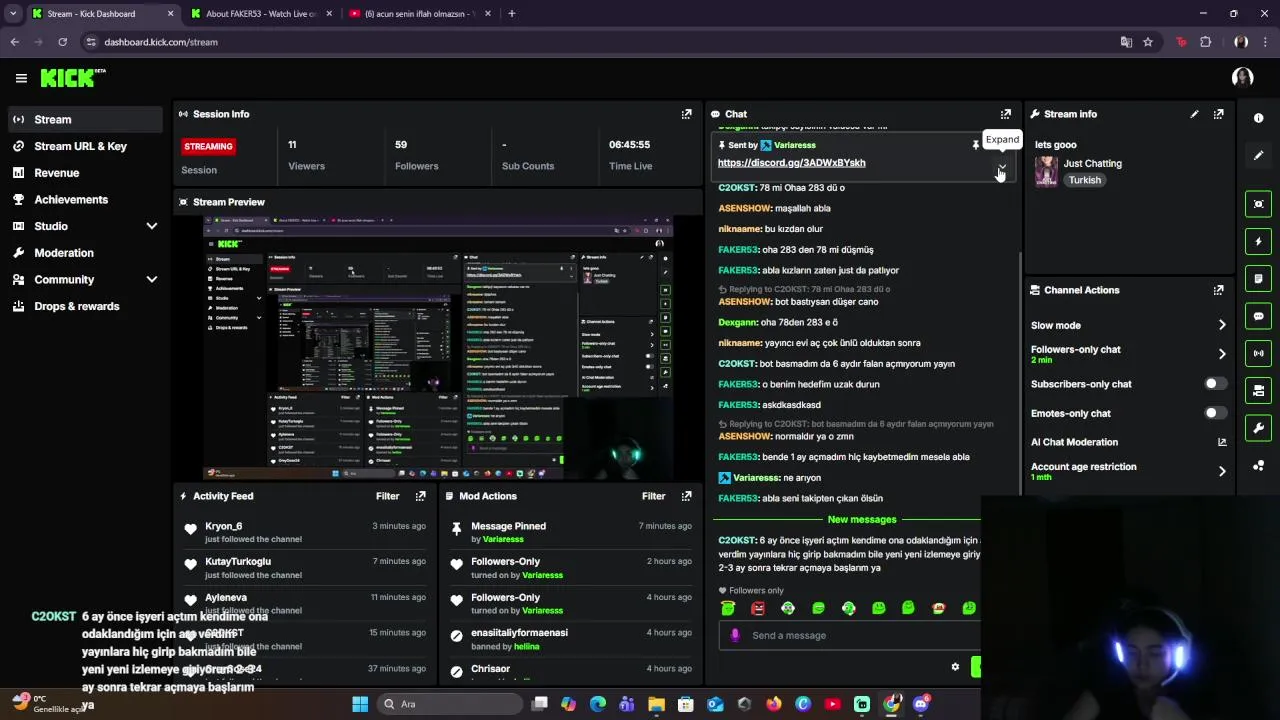Screen dimensions: 1280x720
Task: Click the Turkish language tag
Action: [1084, 180]
